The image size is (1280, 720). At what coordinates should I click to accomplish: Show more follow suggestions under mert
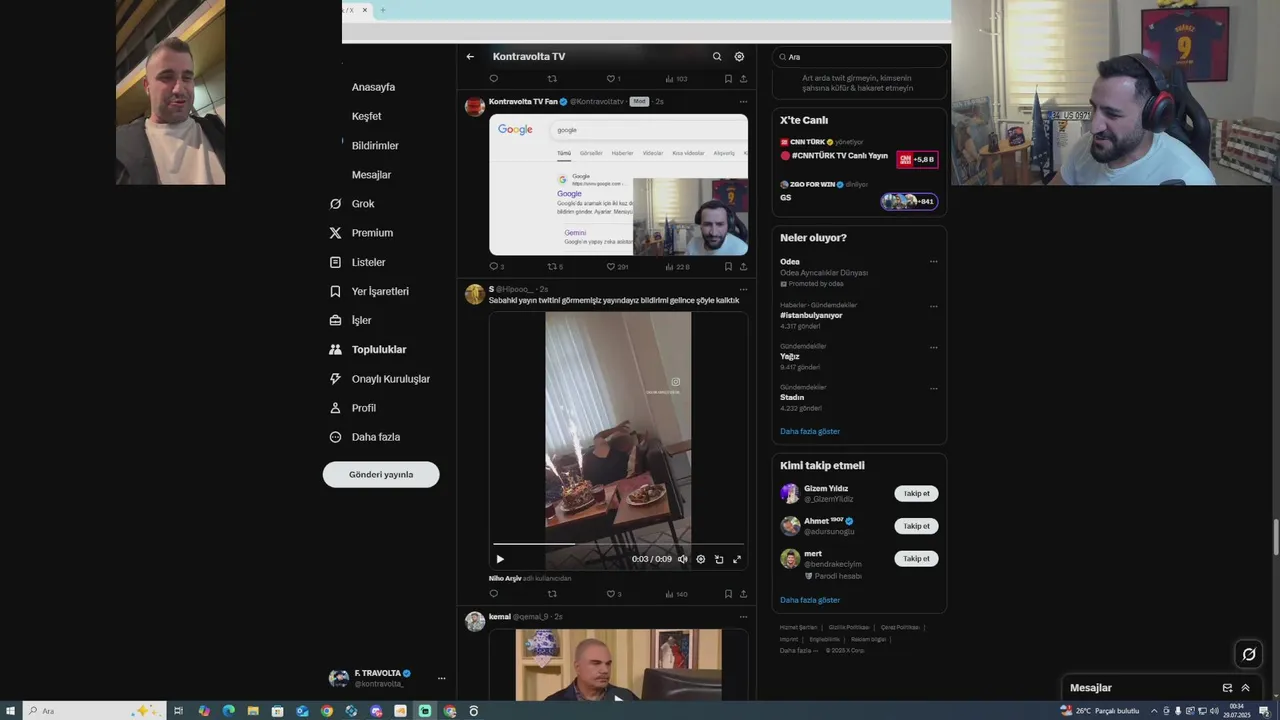tap(810, 600)
